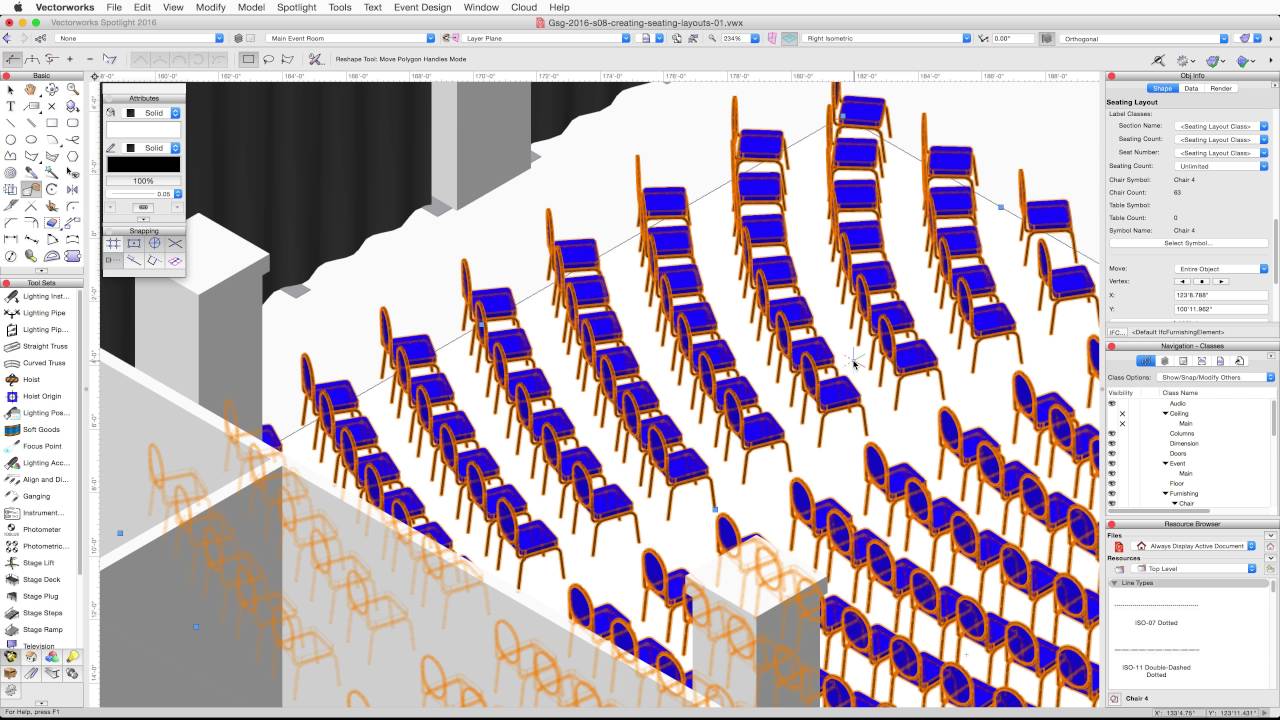Click the Photometer tool icon
Viewport: 1280px width, 720px height.
tap(12, 529)
